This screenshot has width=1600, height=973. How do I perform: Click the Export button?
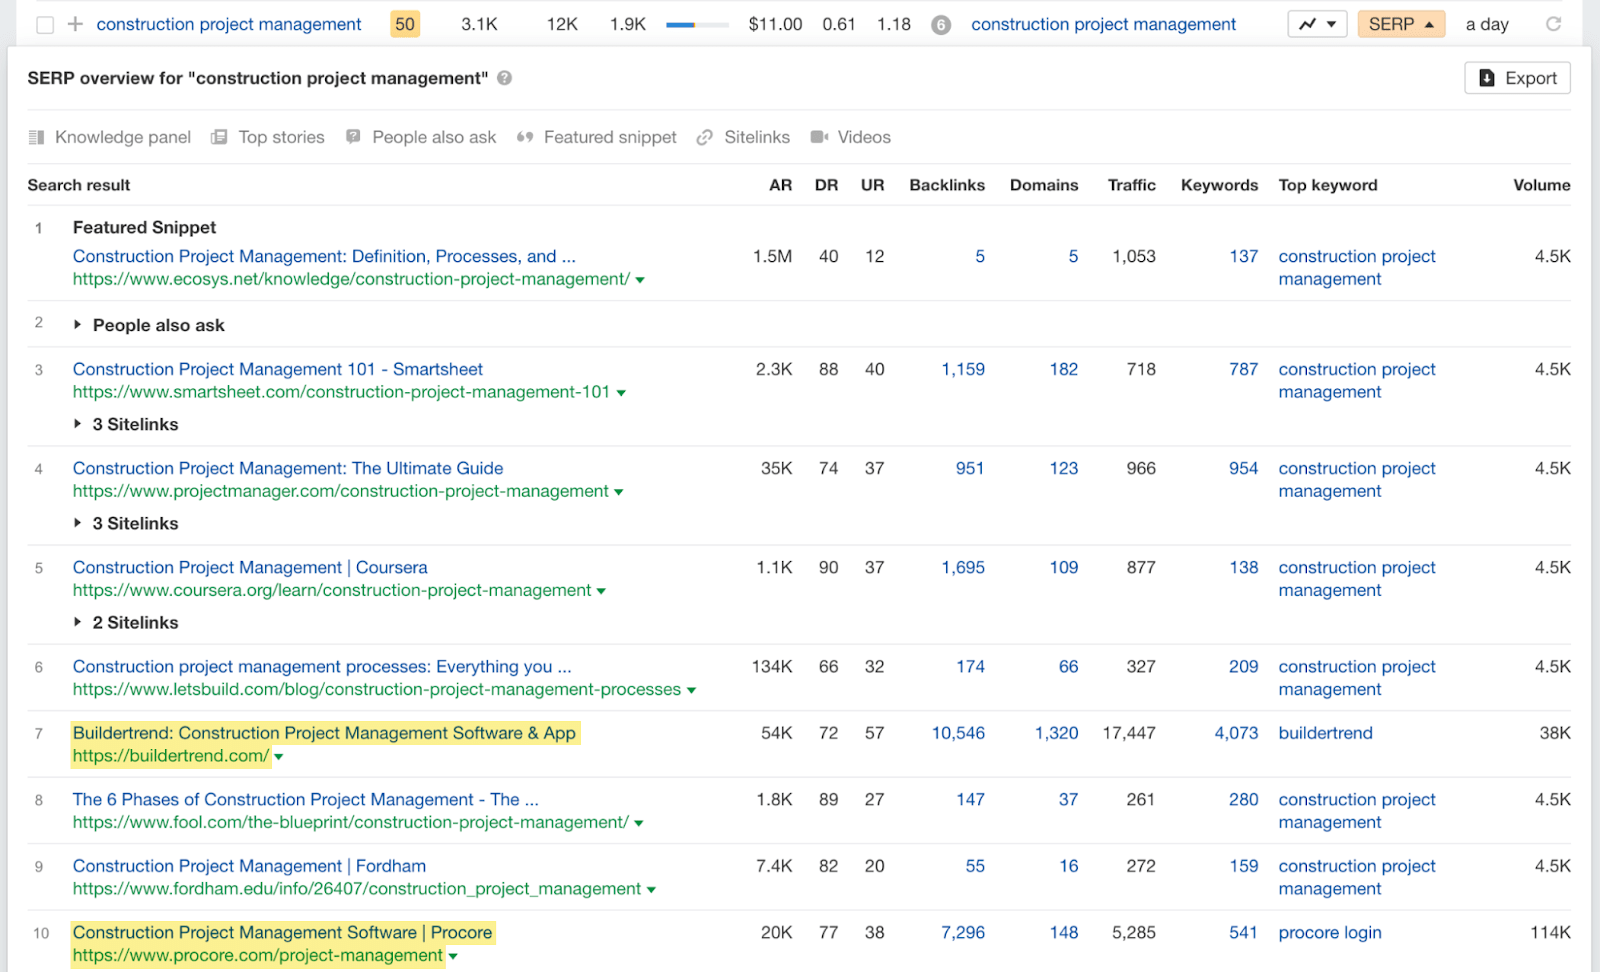pyautogui.click(x=1516, y=77)
